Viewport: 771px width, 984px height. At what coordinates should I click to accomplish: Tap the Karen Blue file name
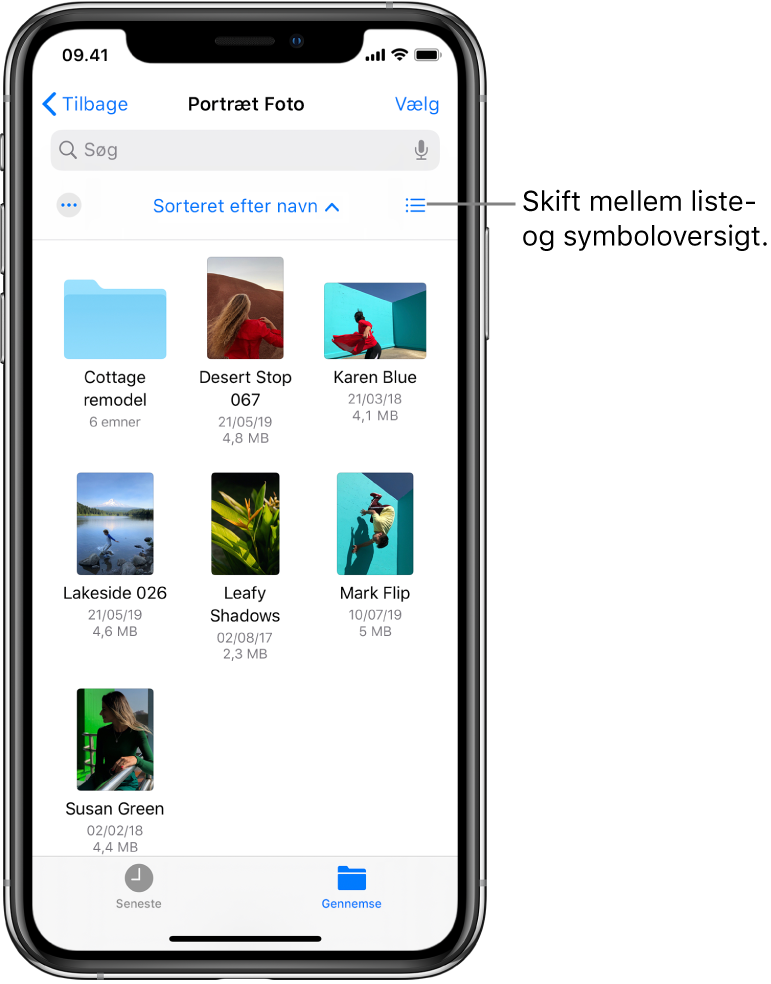click(375, 377)
